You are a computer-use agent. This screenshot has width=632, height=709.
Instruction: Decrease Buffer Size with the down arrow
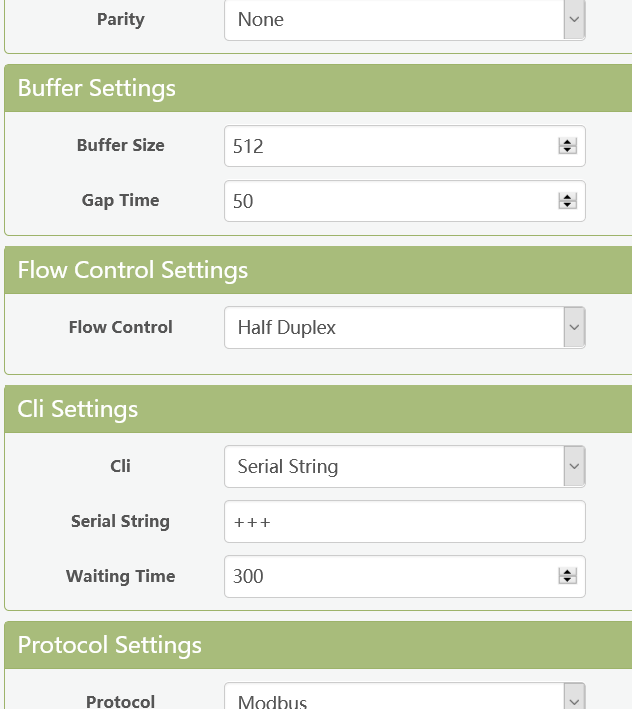[x=568, y=150]
